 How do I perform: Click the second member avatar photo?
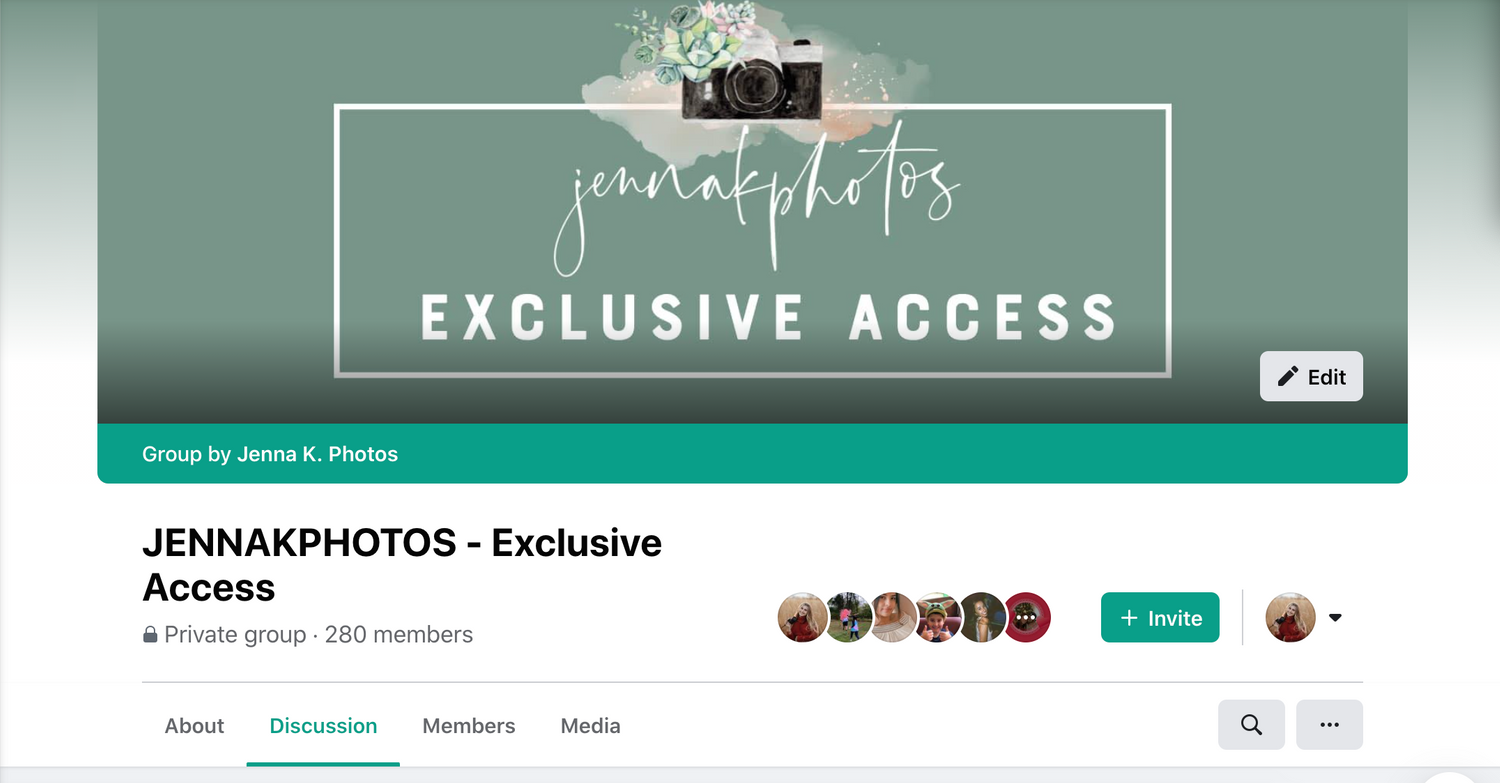coord(848,617)
